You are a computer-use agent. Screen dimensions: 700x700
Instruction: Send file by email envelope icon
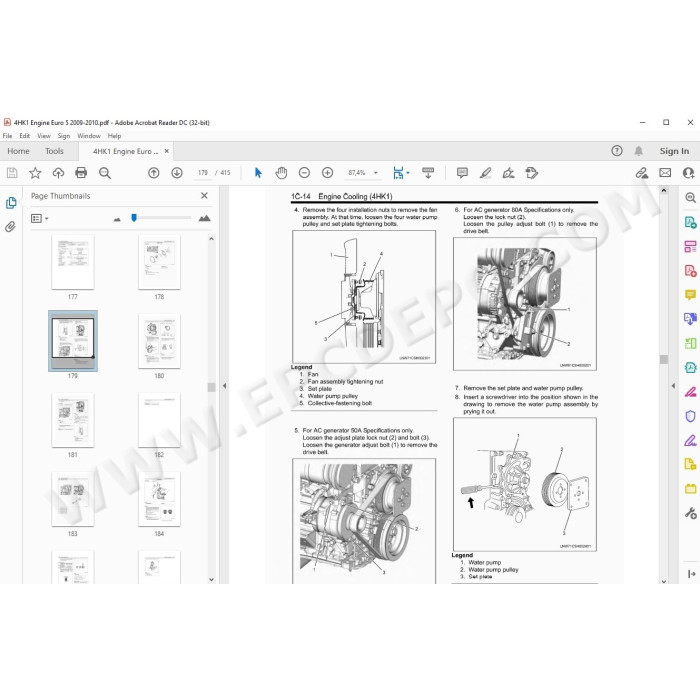[x=665, y=173]
